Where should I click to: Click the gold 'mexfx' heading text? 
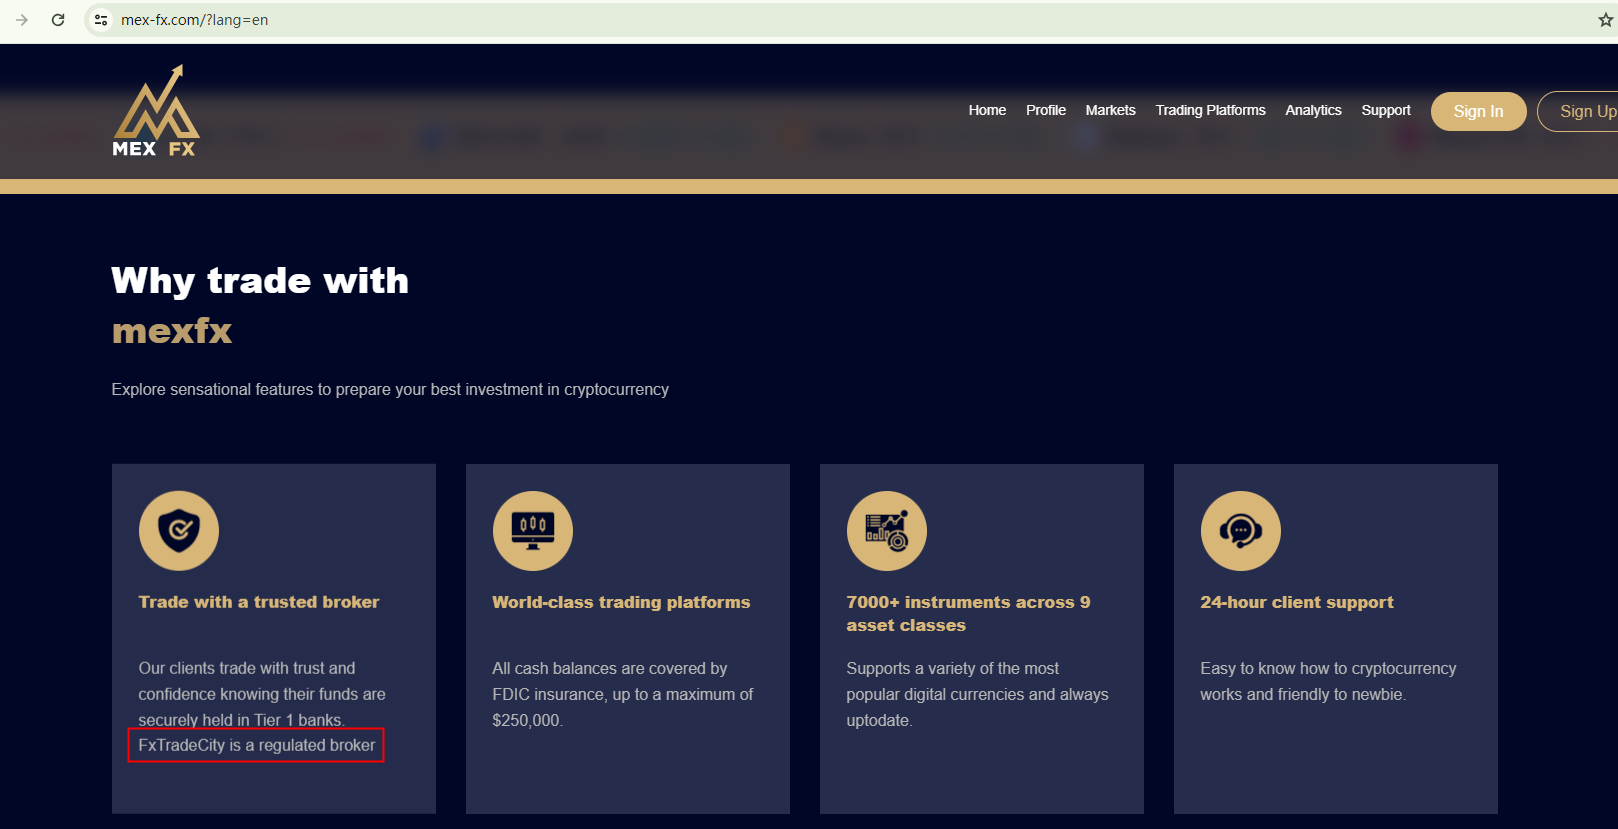tap(172, 331)
